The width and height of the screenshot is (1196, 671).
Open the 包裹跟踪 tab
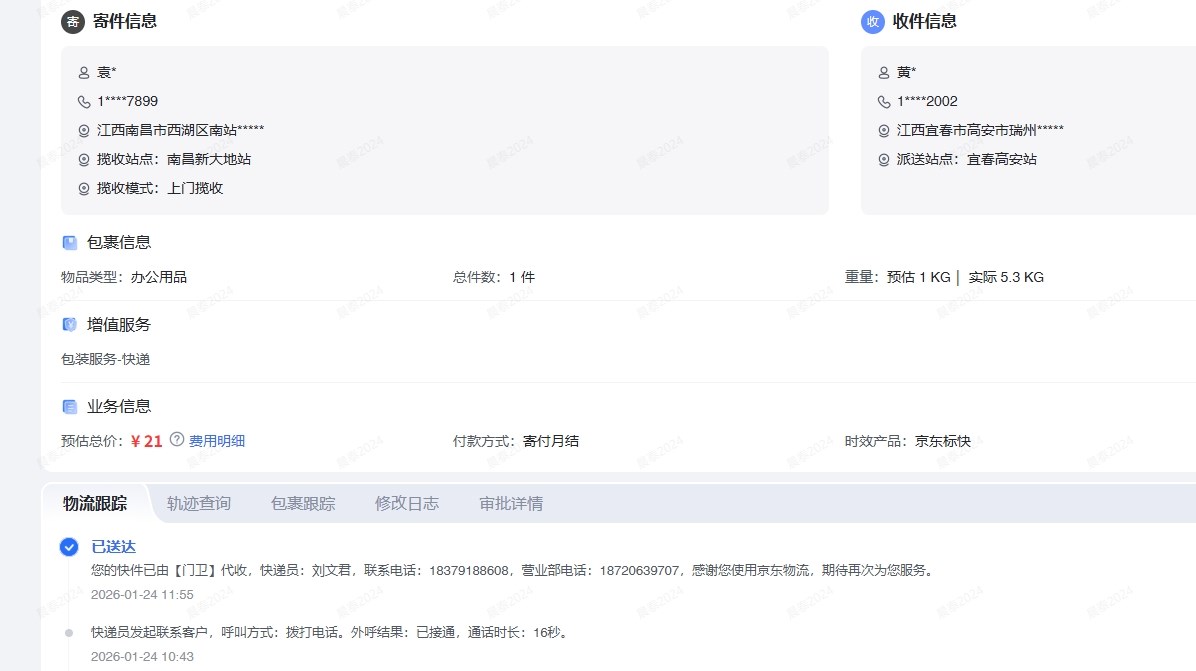click(x=303, y=504)
